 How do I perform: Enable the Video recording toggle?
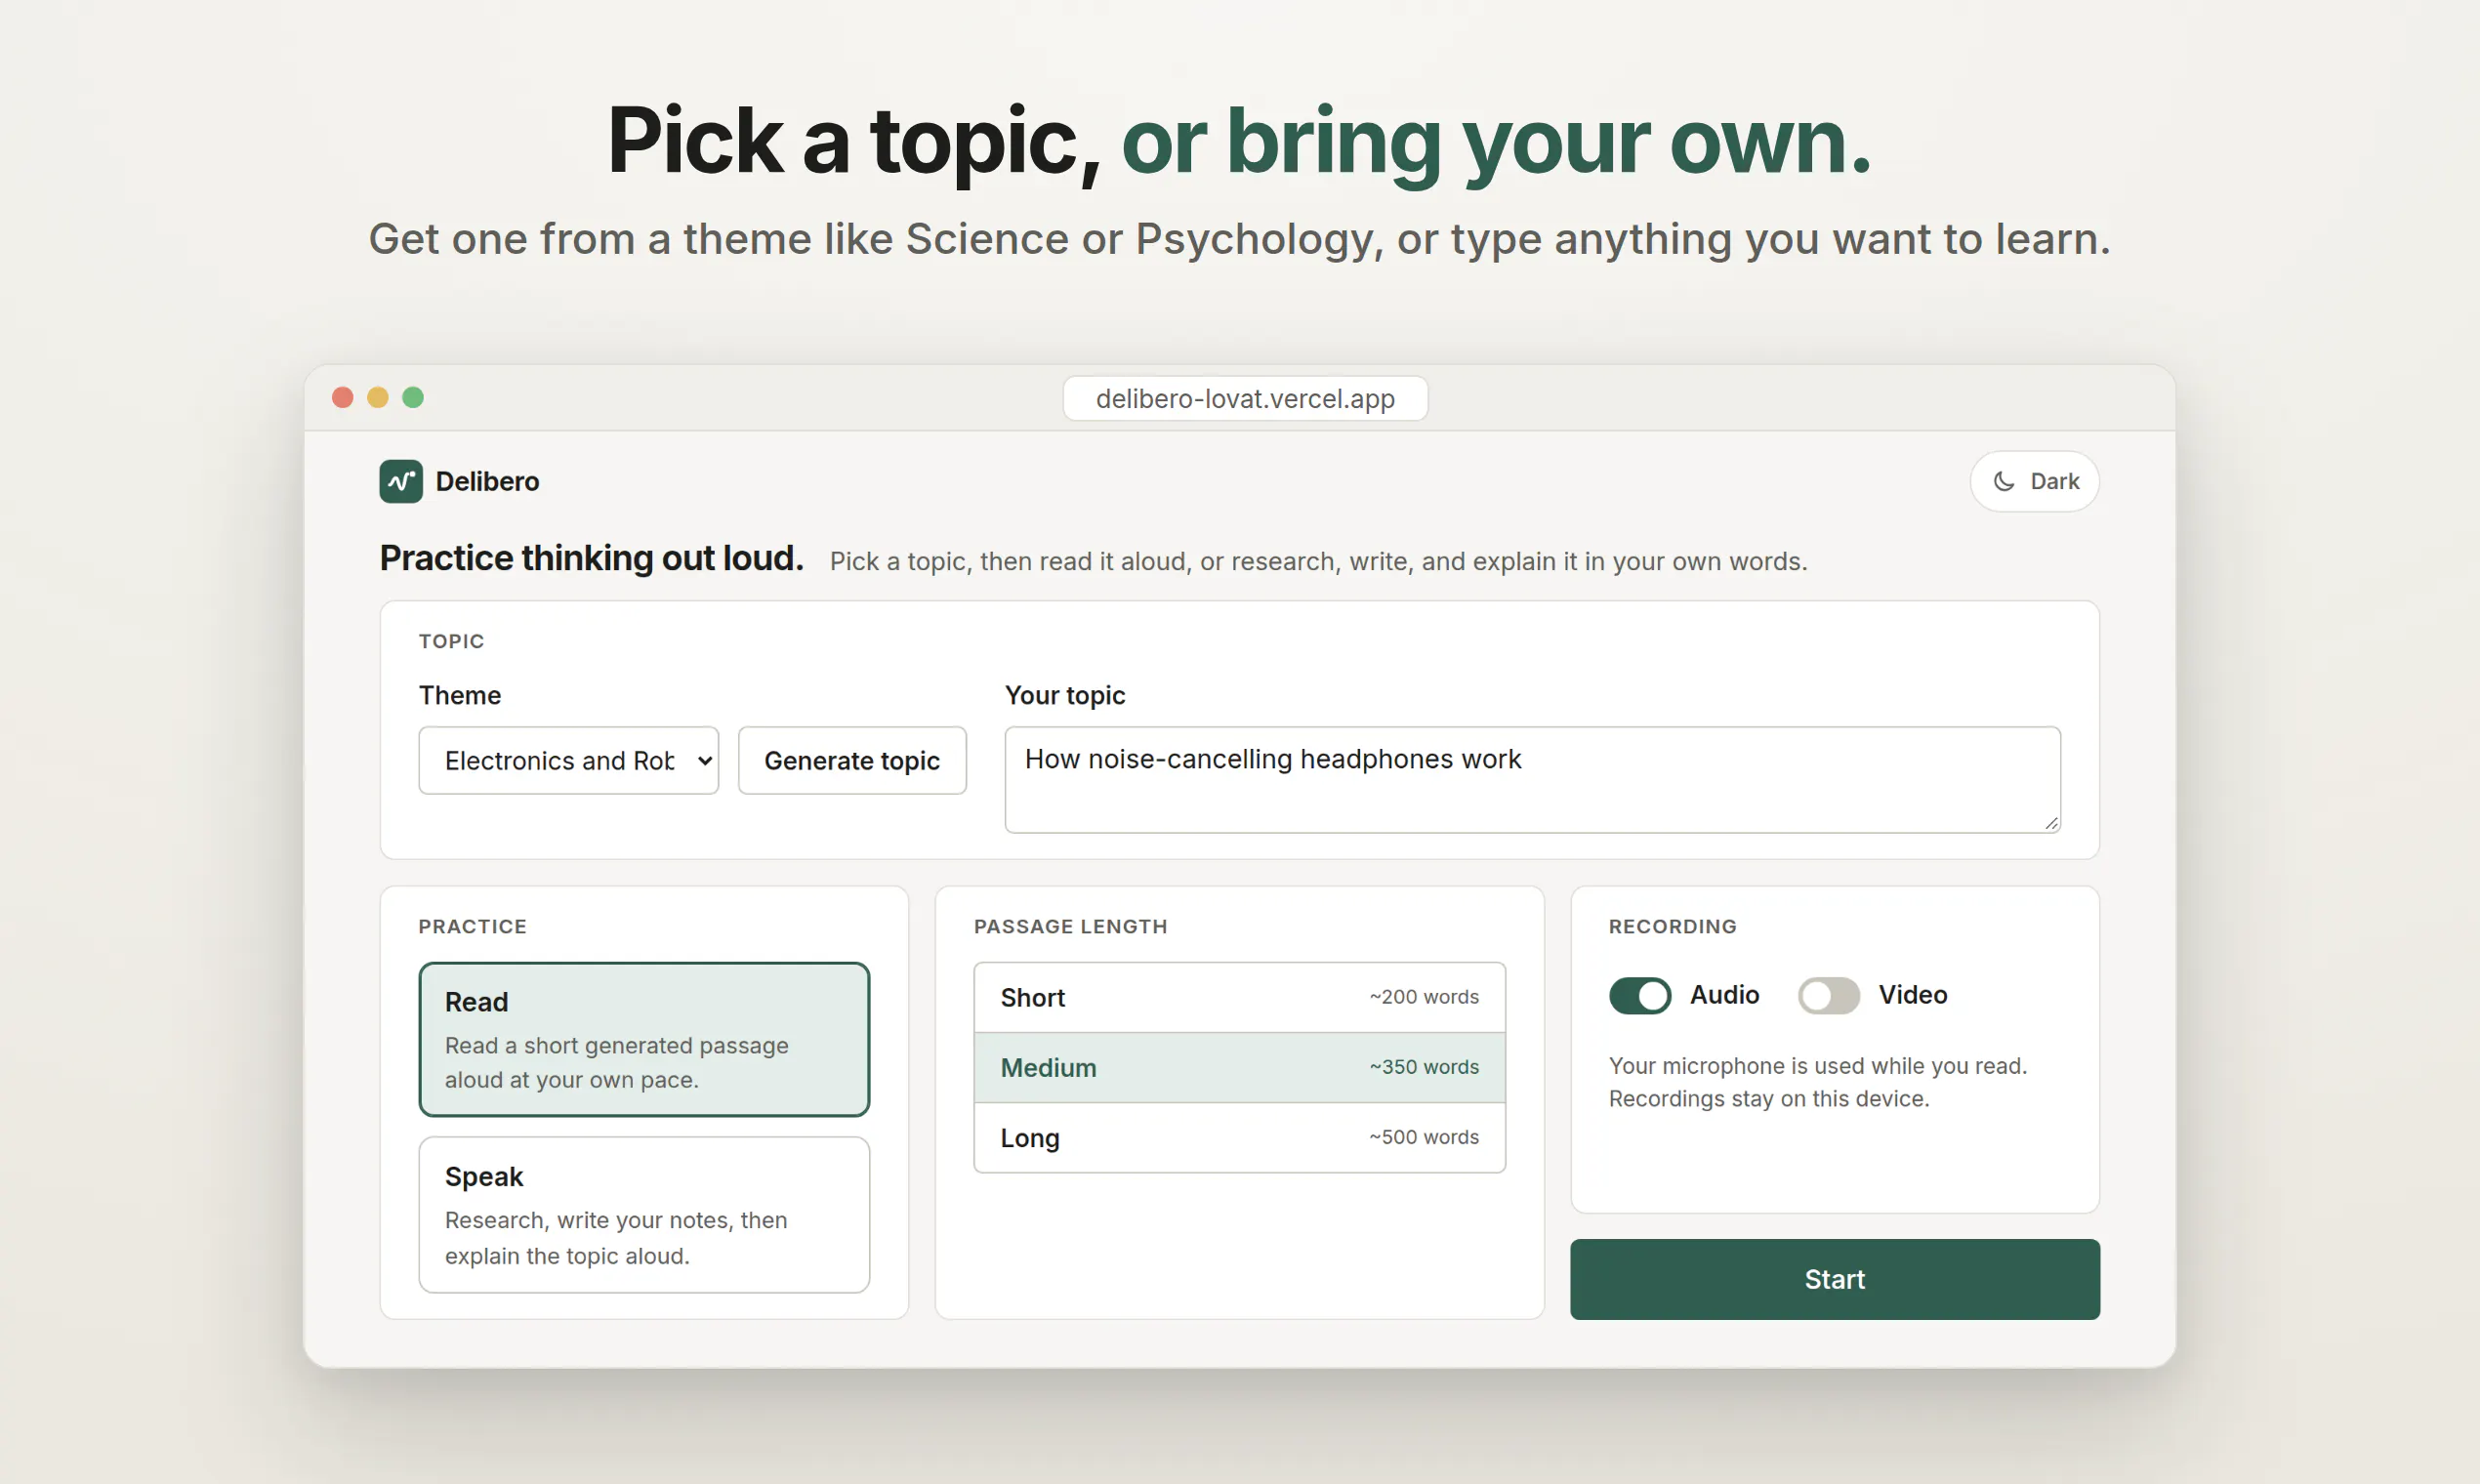1828,995
